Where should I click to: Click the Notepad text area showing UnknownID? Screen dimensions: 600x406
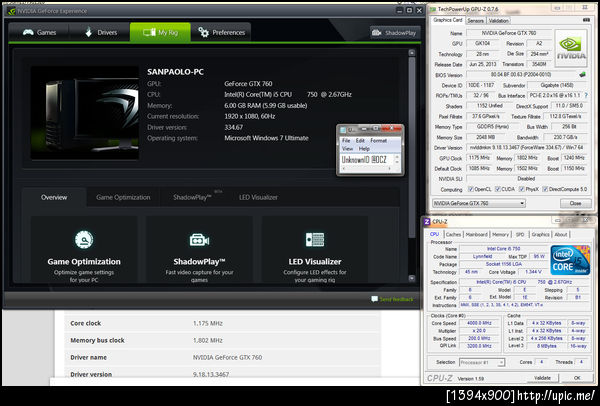367,160
